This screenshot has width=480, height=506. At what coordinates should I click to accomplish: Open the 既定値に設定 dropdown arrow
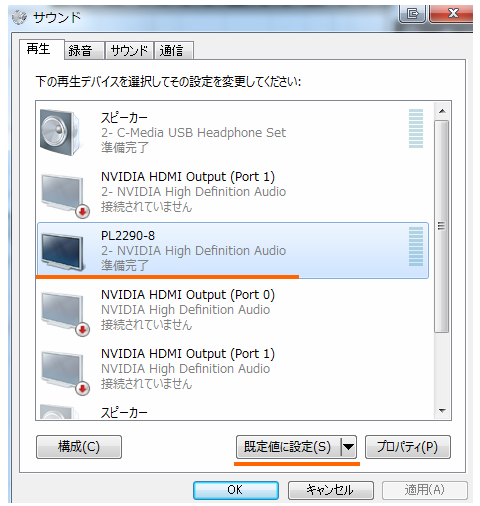coord(349,446)
